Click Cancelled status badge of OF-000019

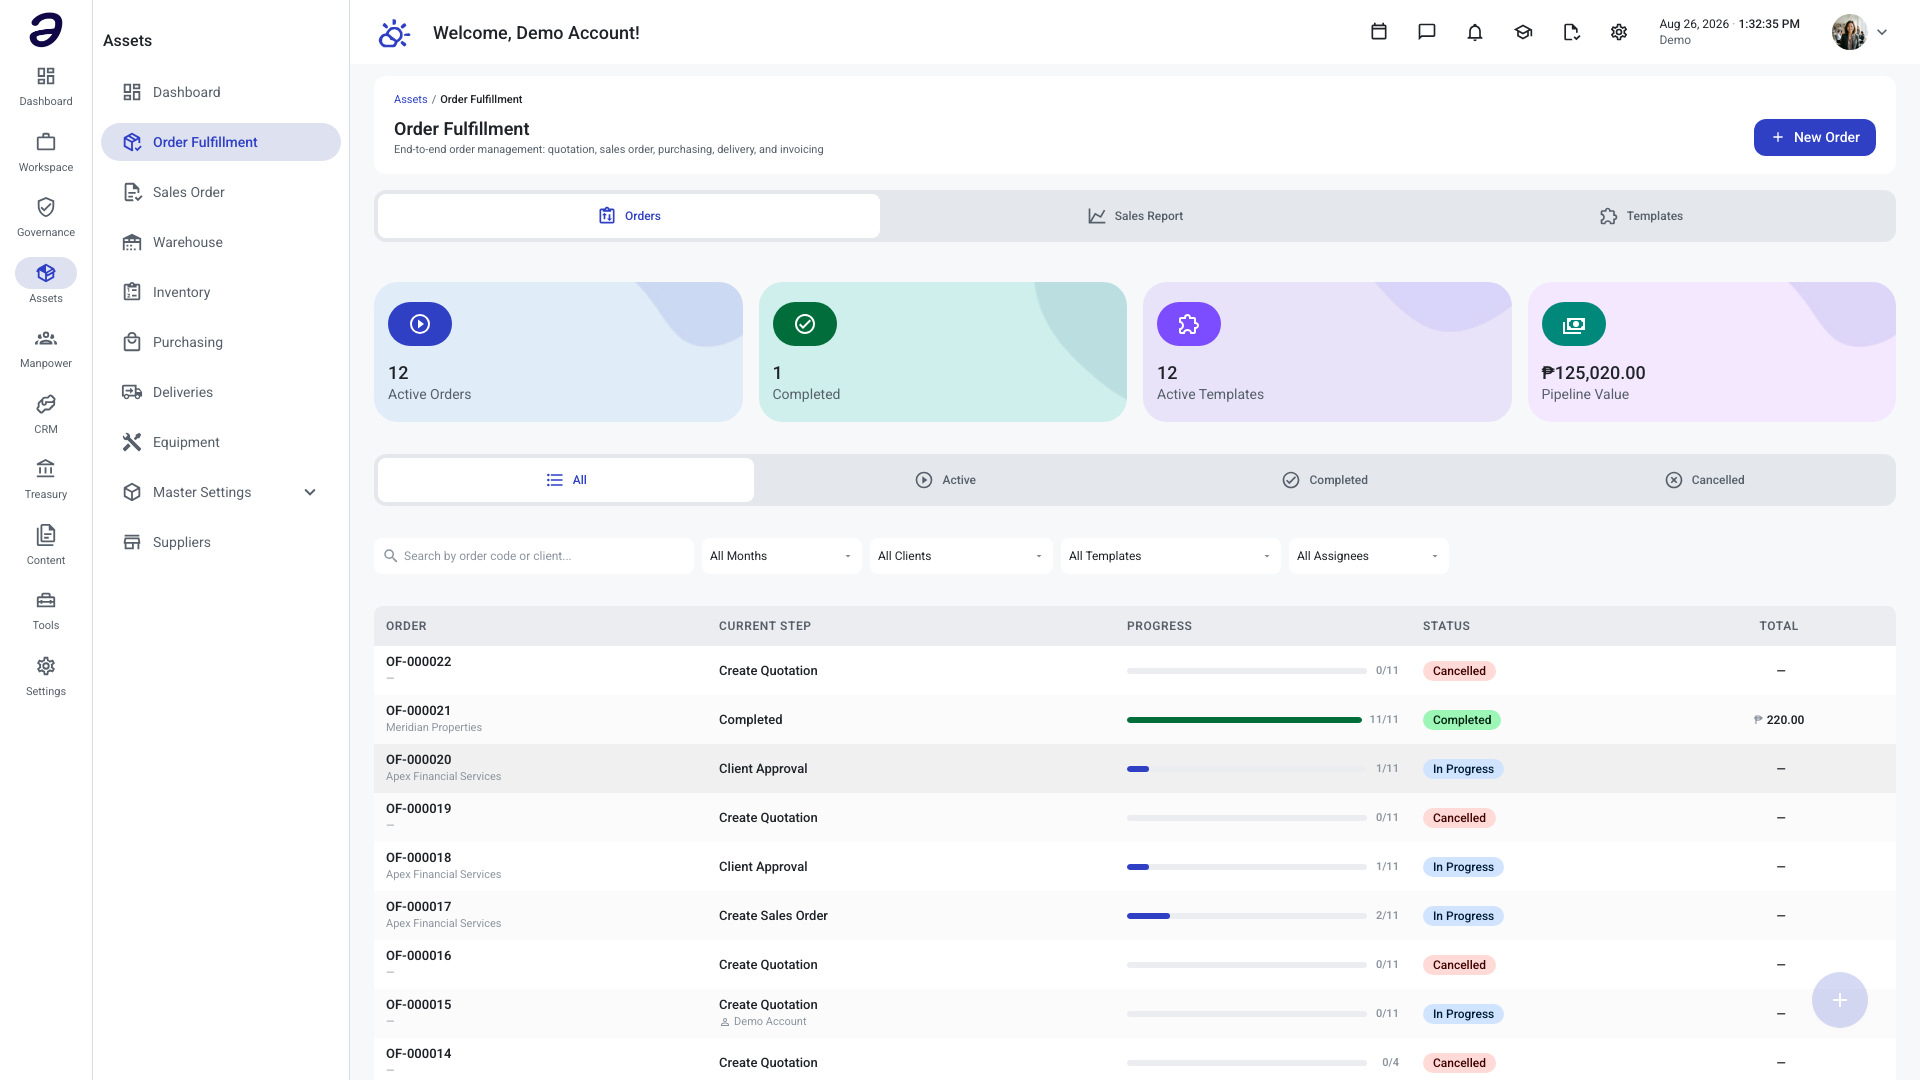(x=1459, y=818)
